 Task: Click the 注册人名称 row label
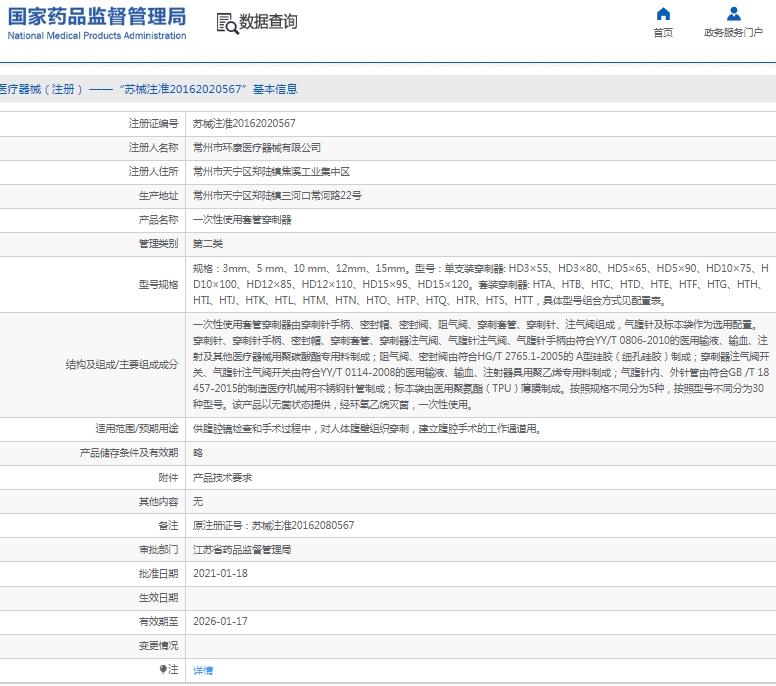[x=153, y=147]
